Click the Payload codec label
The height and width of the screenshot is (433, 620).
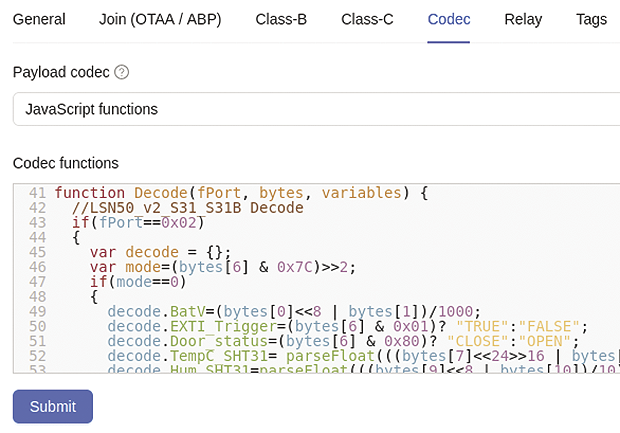click(61, 72)
